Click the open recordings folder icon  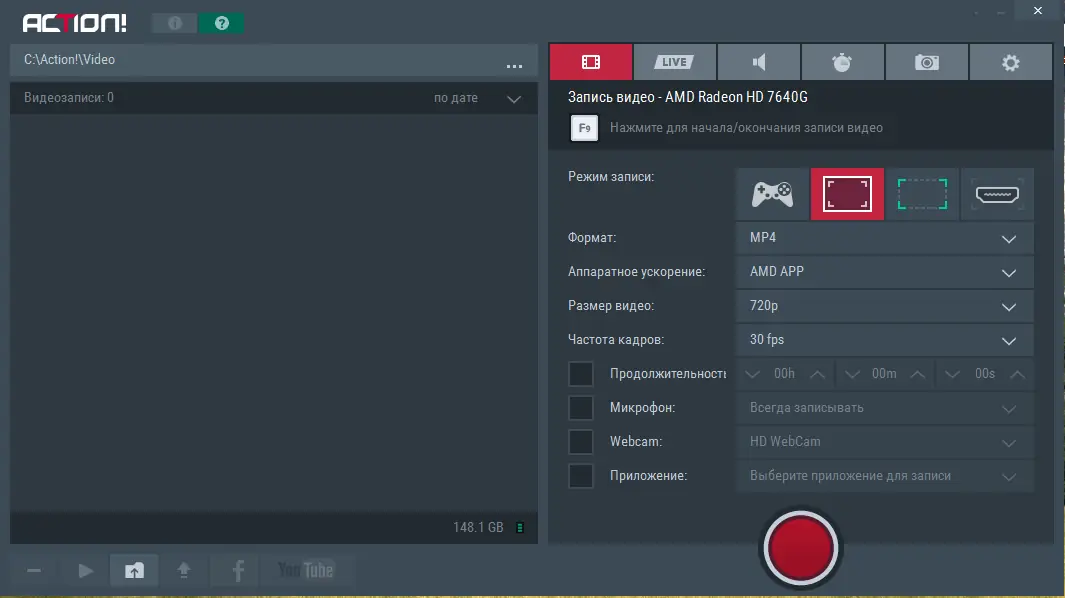click(x=134, y=570)
